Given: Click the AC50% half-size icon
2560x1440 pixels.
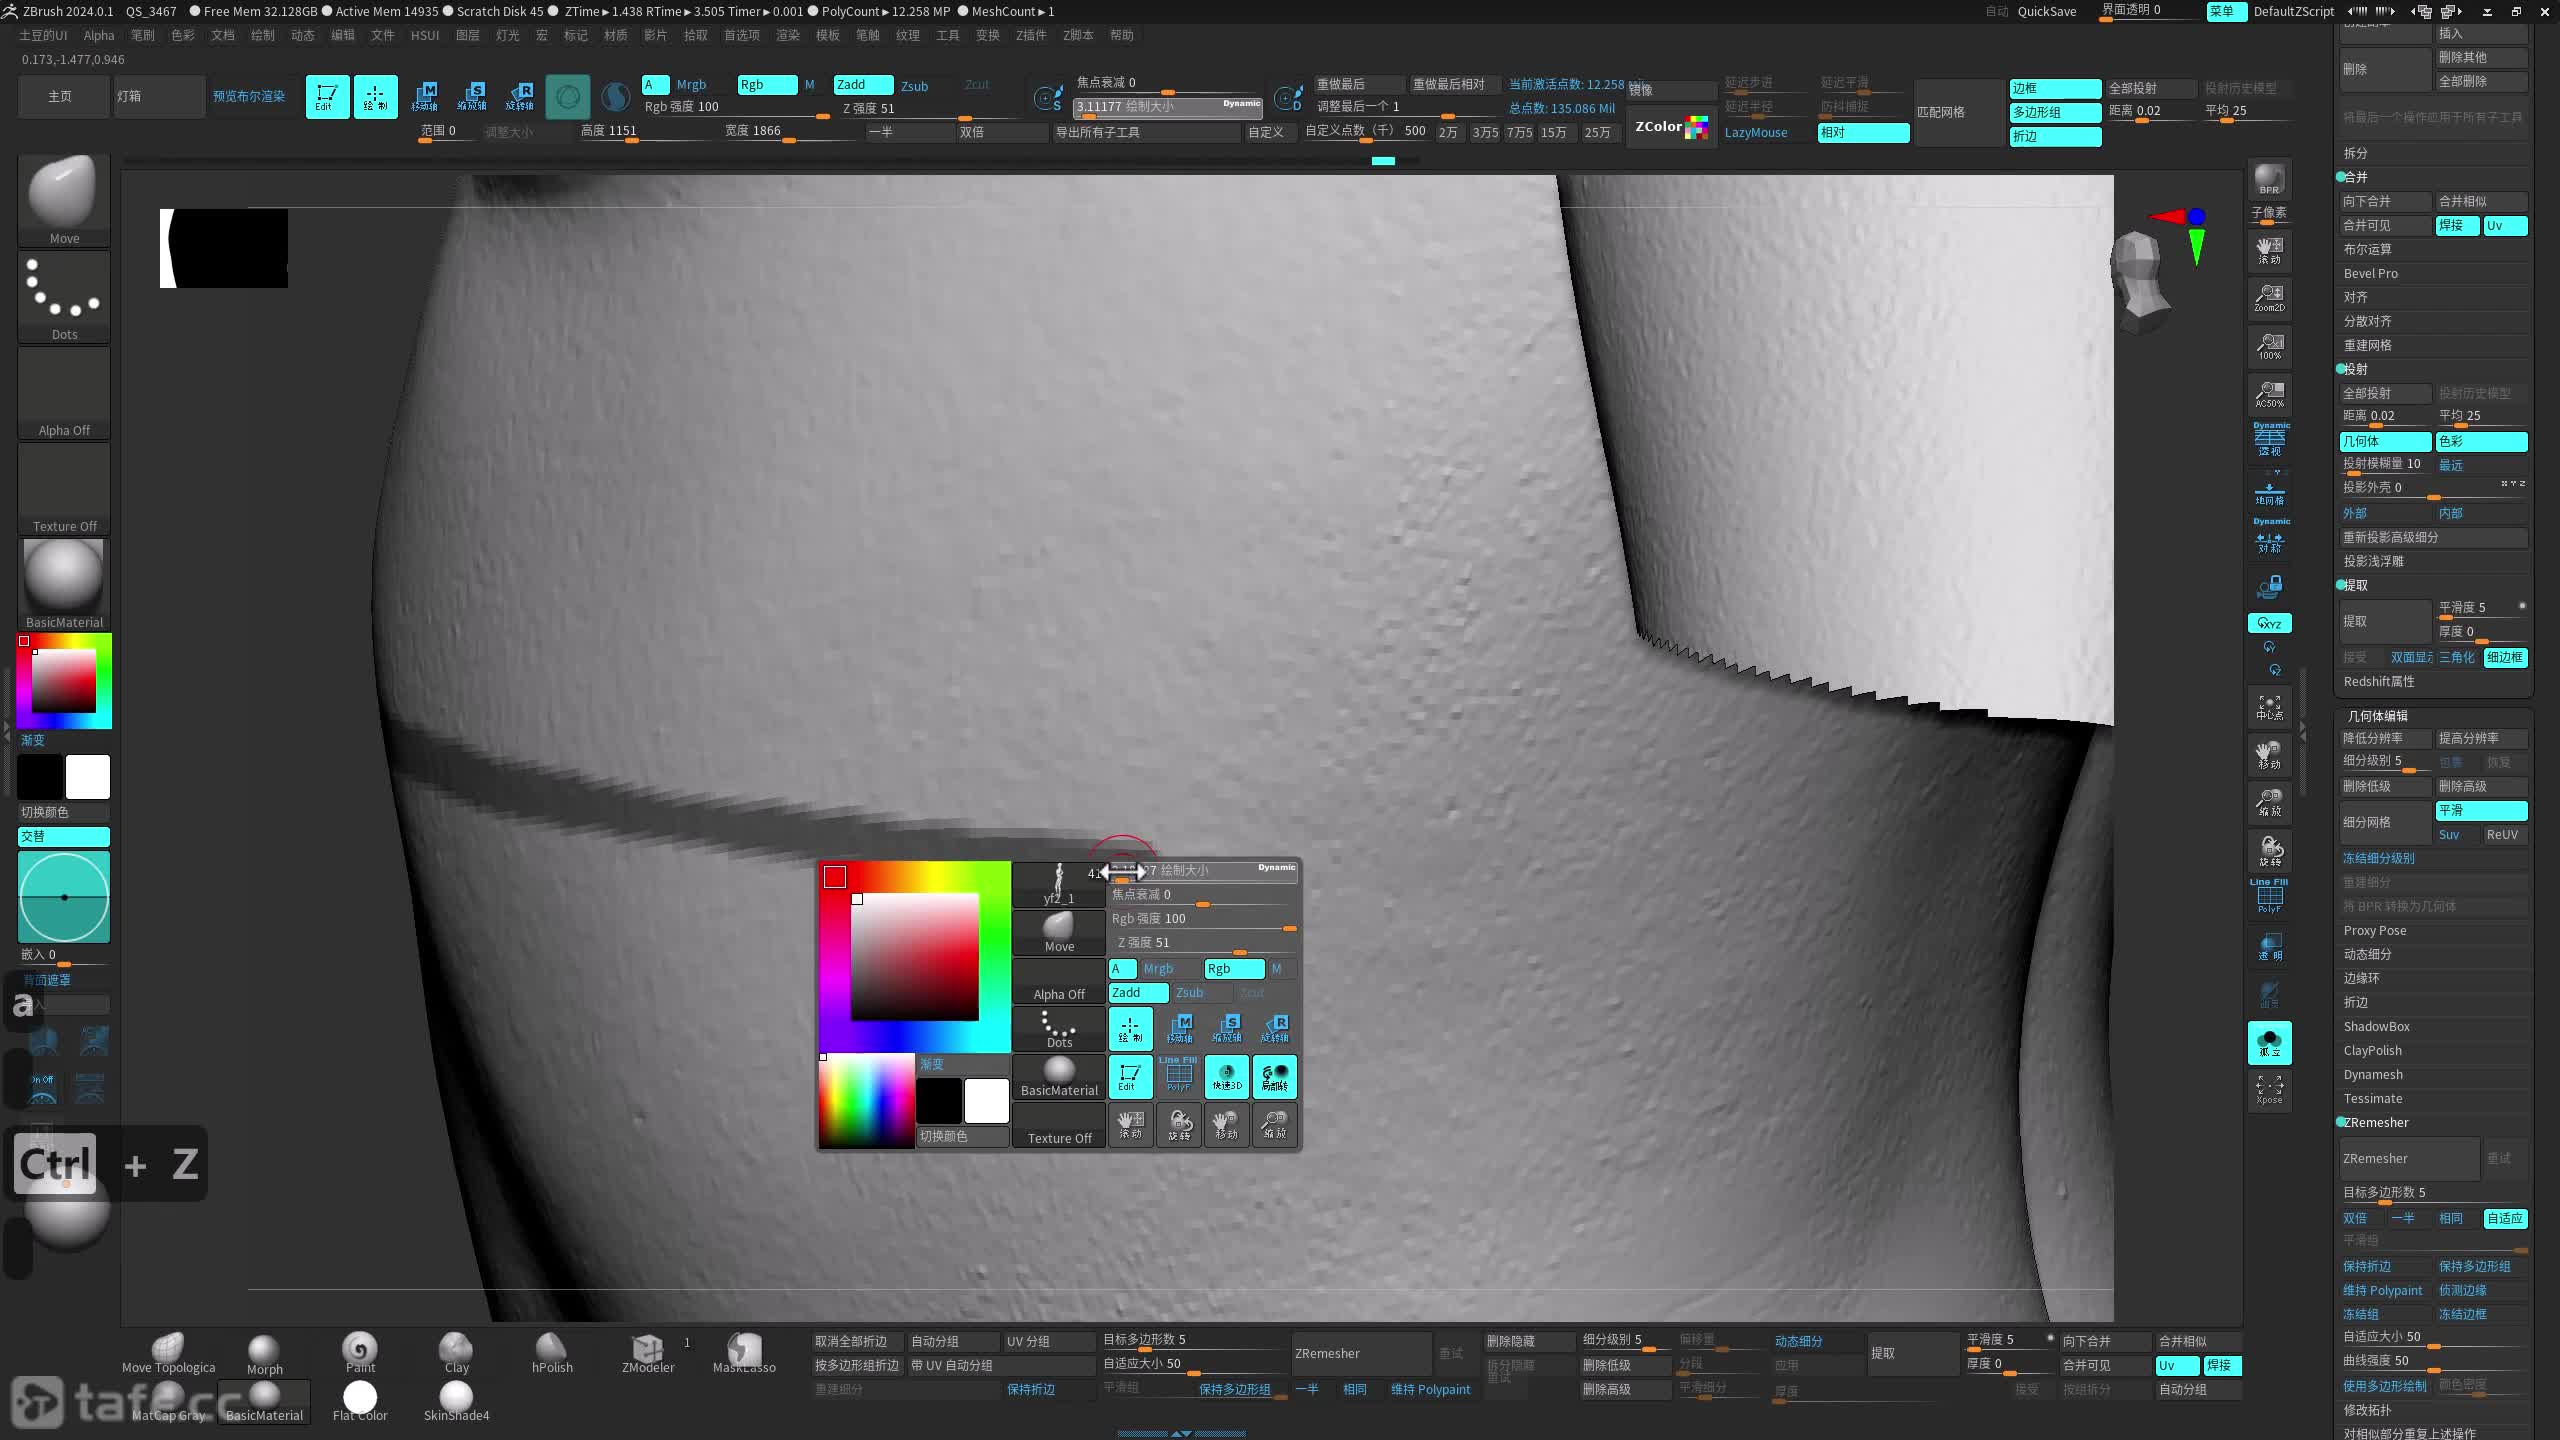Looking at the screenshot, I should click(x=2269, y=394).
